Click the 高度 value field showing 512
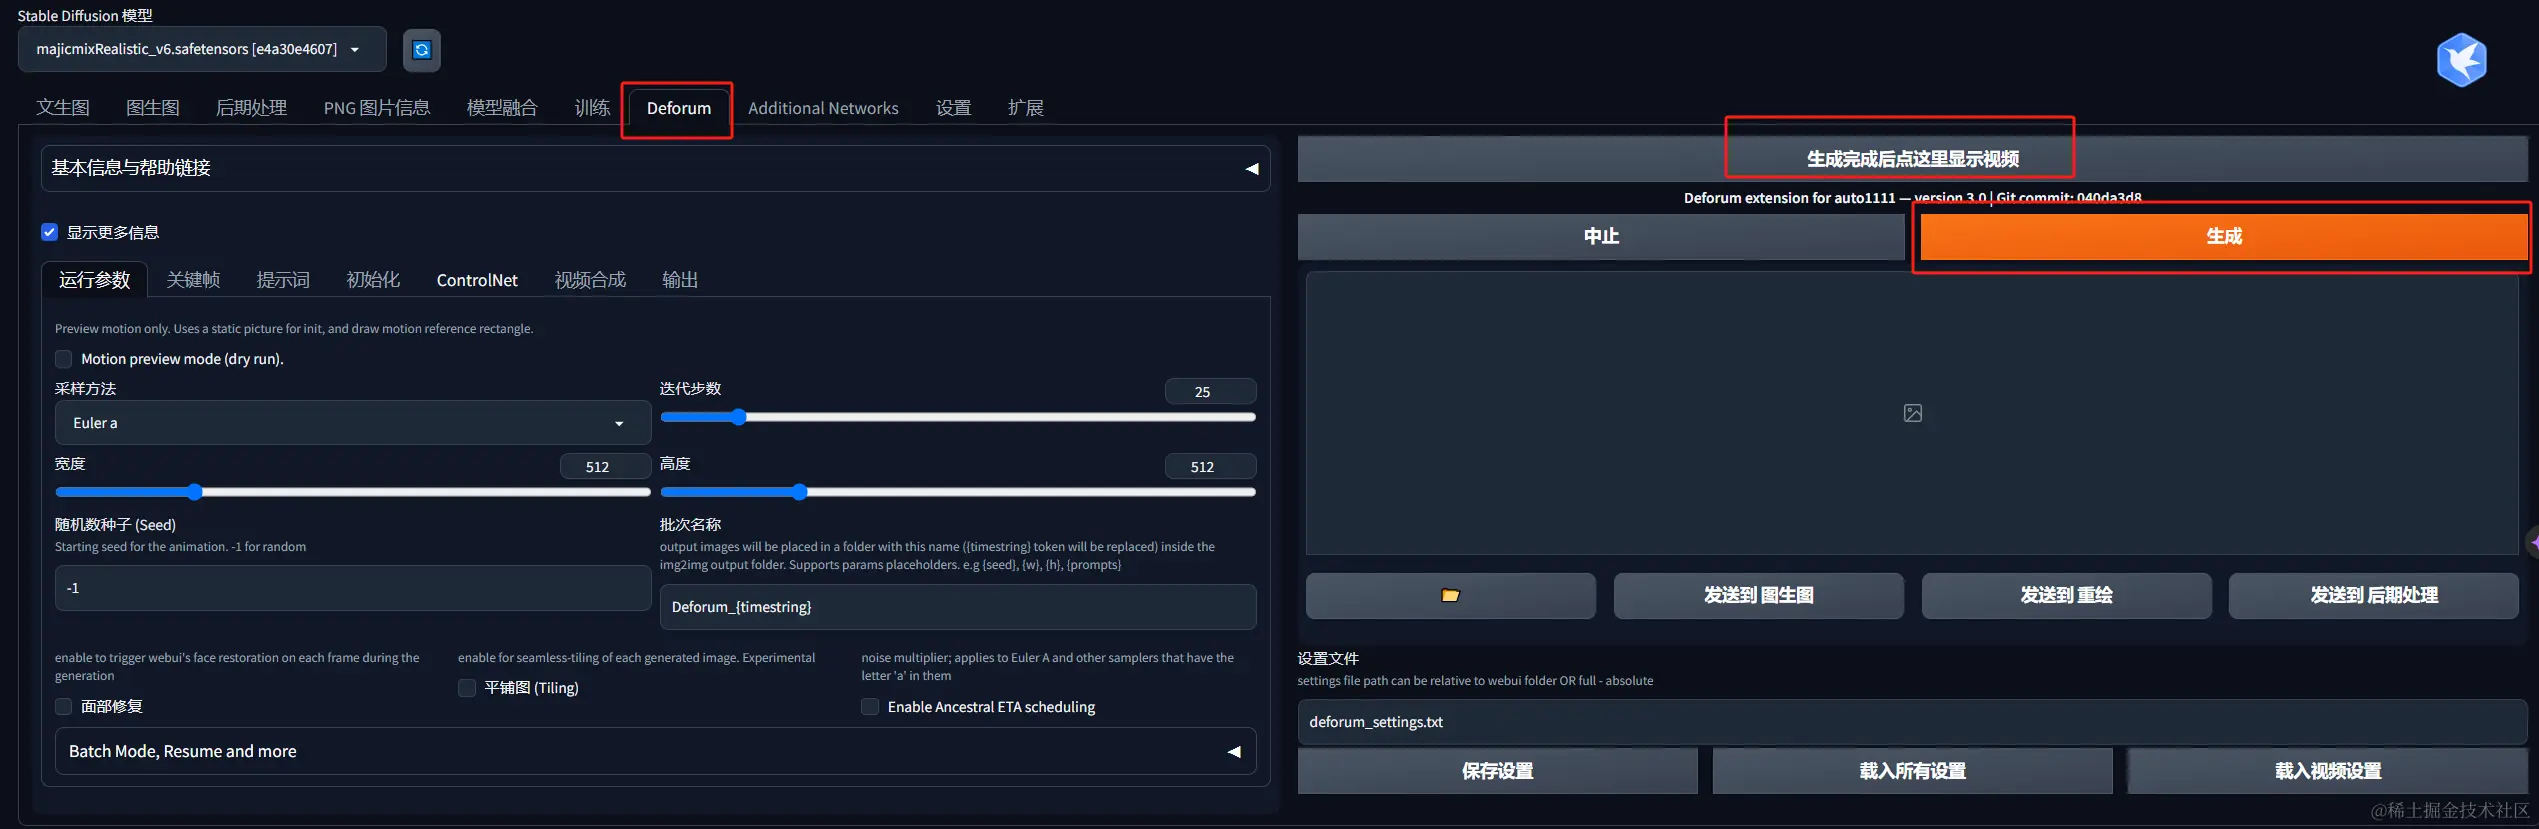2539x829 pixels. [1210, 466]
